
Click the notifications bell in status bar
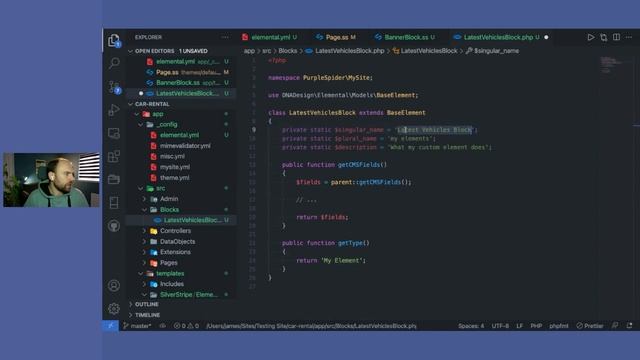pos(629,326)
